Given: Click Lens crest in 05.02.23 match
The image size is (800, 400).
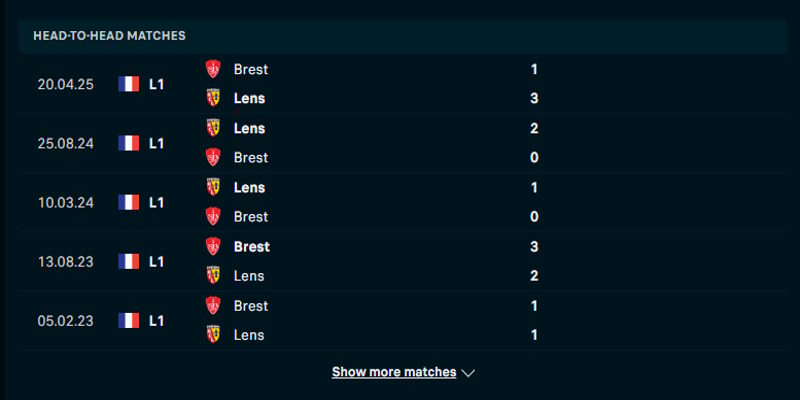Looking at the screenshot, I should (212, 334).
